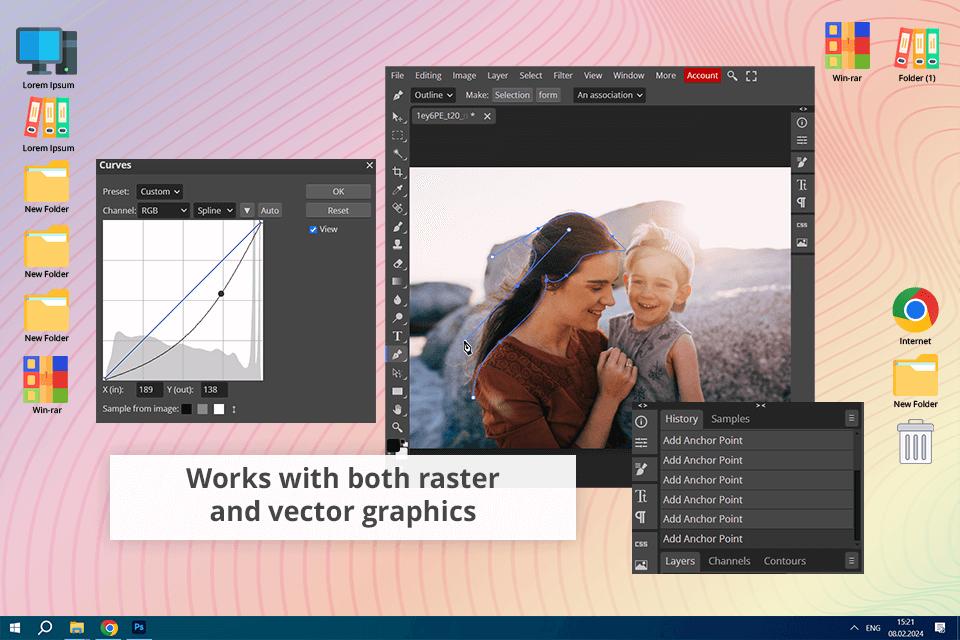Image resolution: width=960 pixels, height=640 pixels.
Task: Select the Dodge tool
Action: click(x=397, y=318)
